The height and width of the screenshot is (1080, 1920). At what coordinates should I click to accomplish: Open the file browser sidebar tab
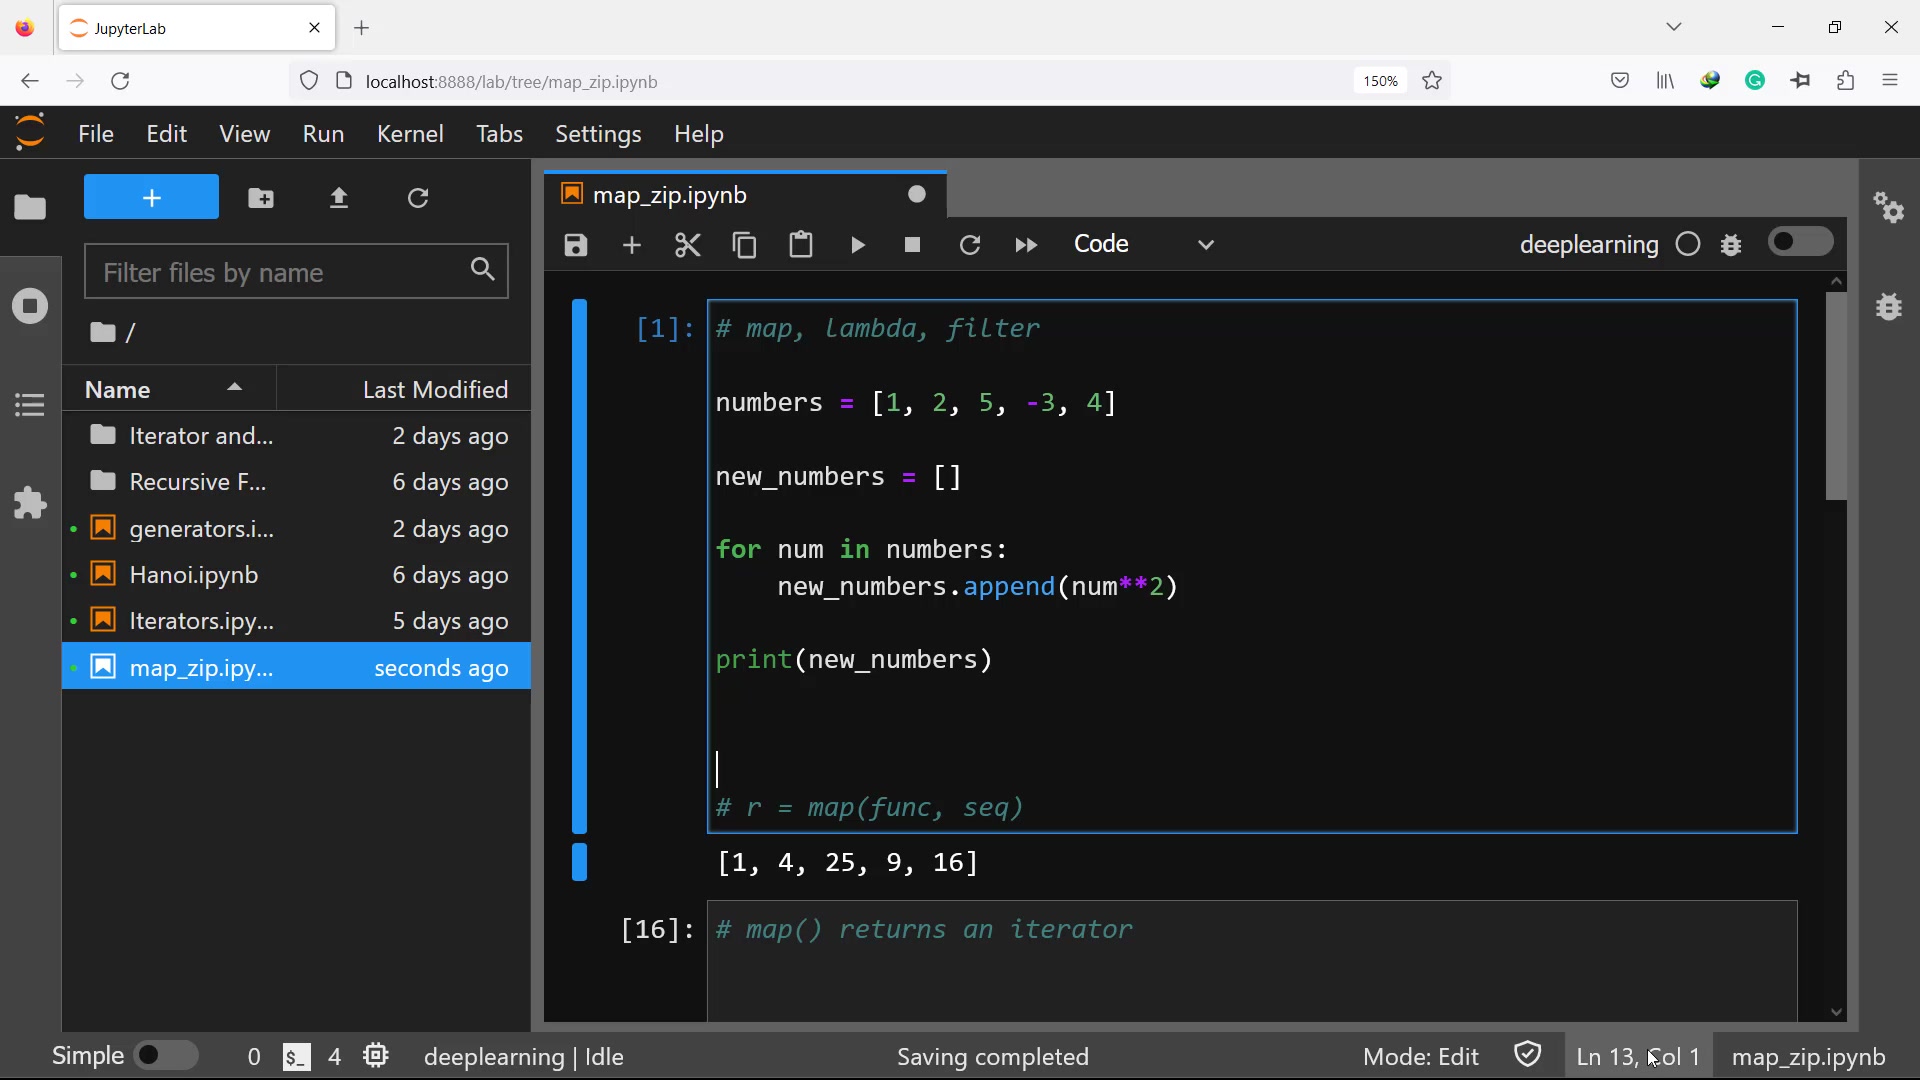(30, 207)
